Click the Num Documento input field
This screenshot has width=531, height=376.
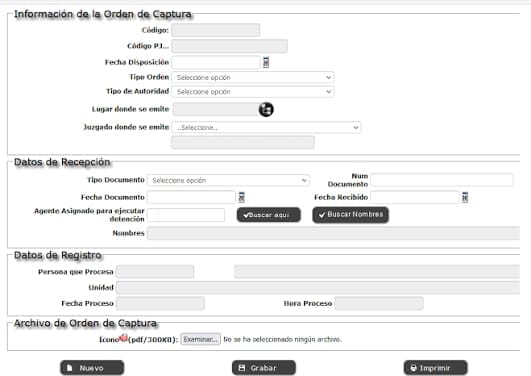tap(442, 180)
